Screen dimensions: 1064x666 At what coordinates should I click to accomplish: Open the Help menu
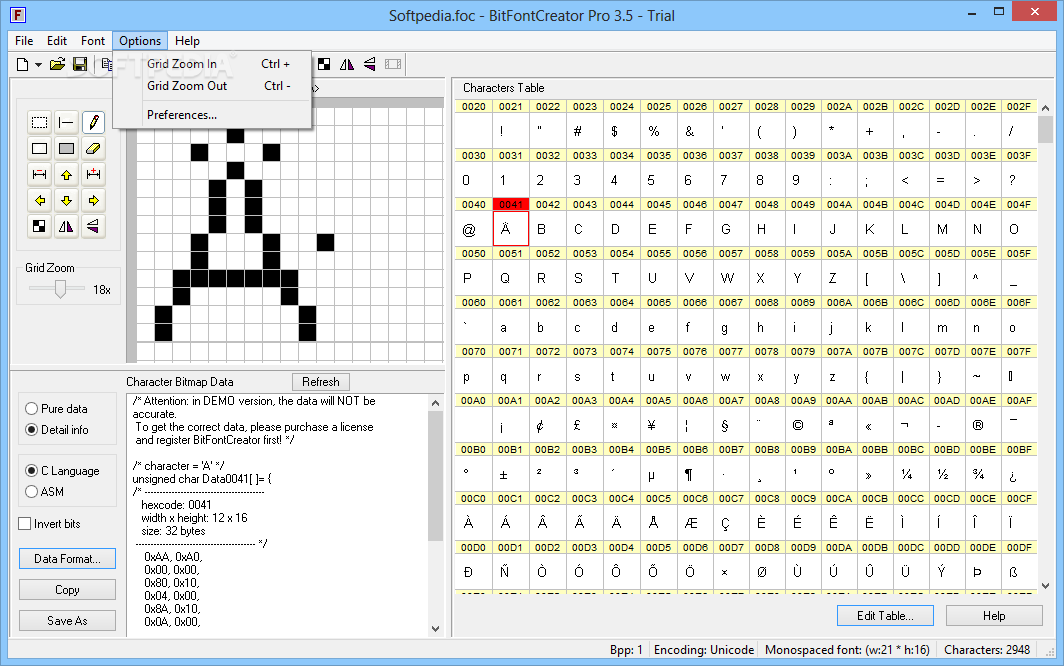[x=187, y=41]
